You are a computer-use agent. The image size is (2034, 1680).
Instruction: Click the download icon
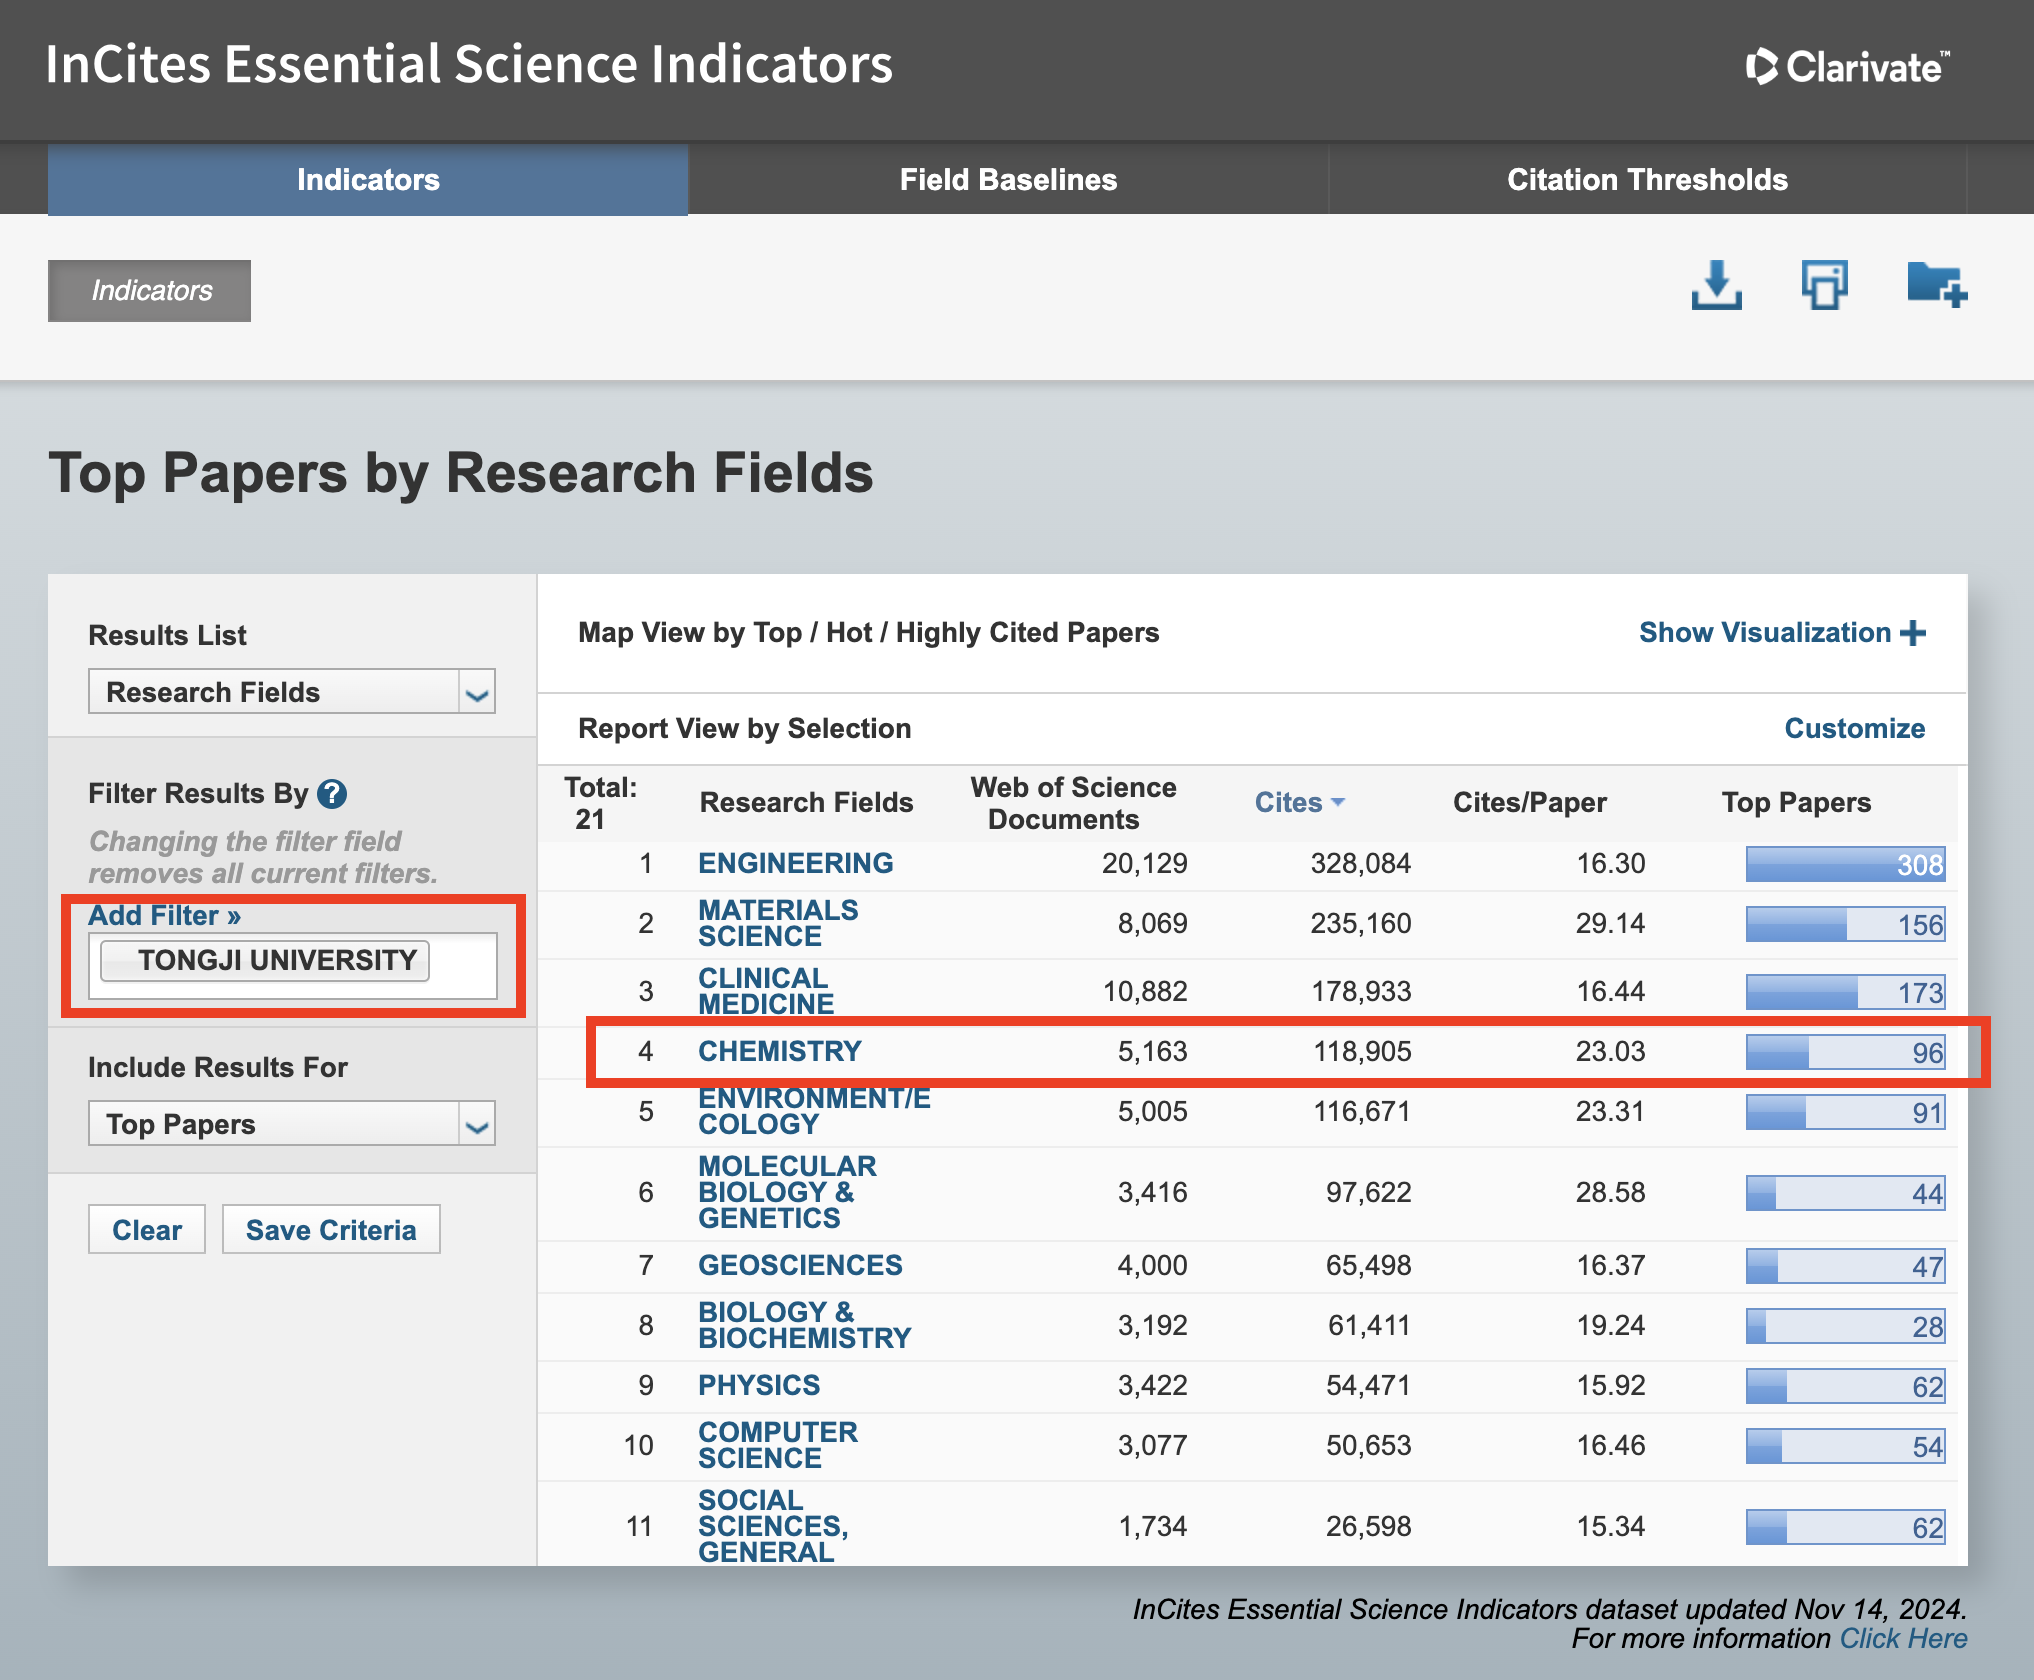coord(1716,287)
